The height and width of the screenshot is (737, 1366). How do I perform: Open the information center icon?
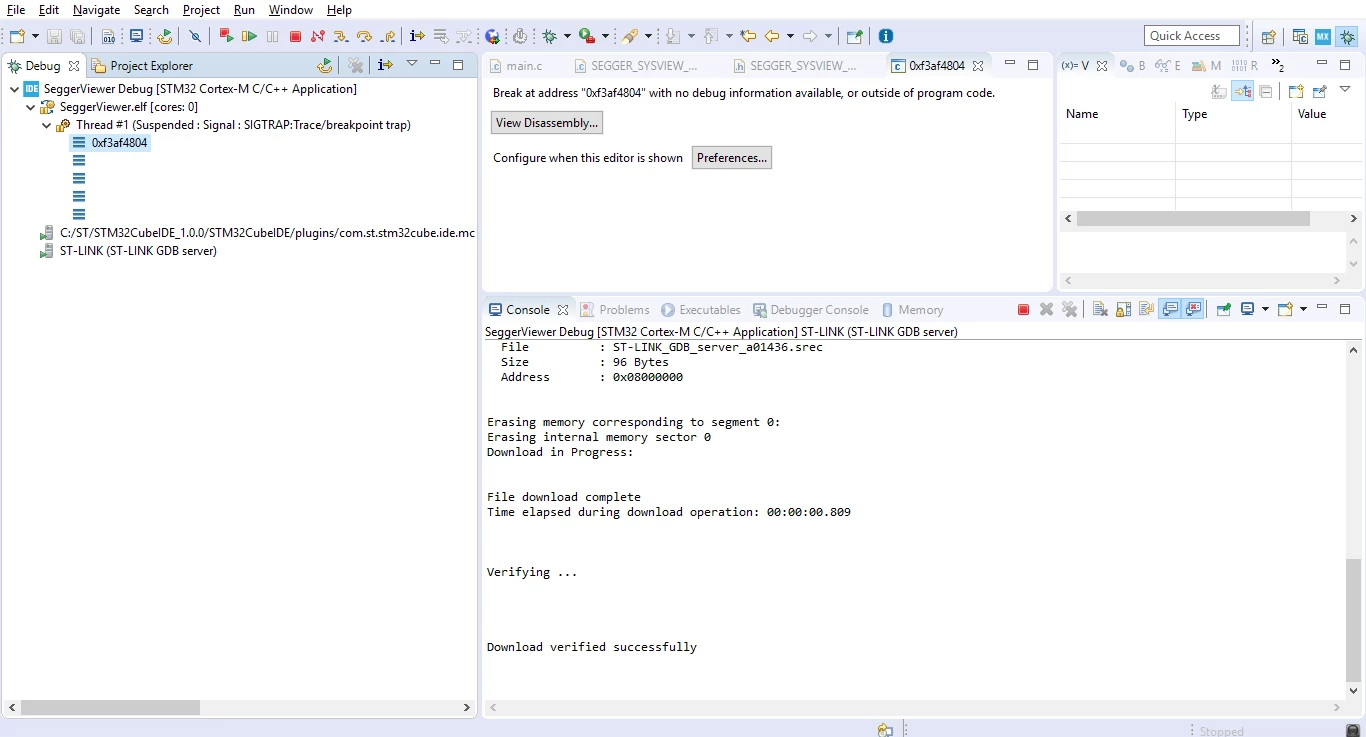[x=886, y=36]
